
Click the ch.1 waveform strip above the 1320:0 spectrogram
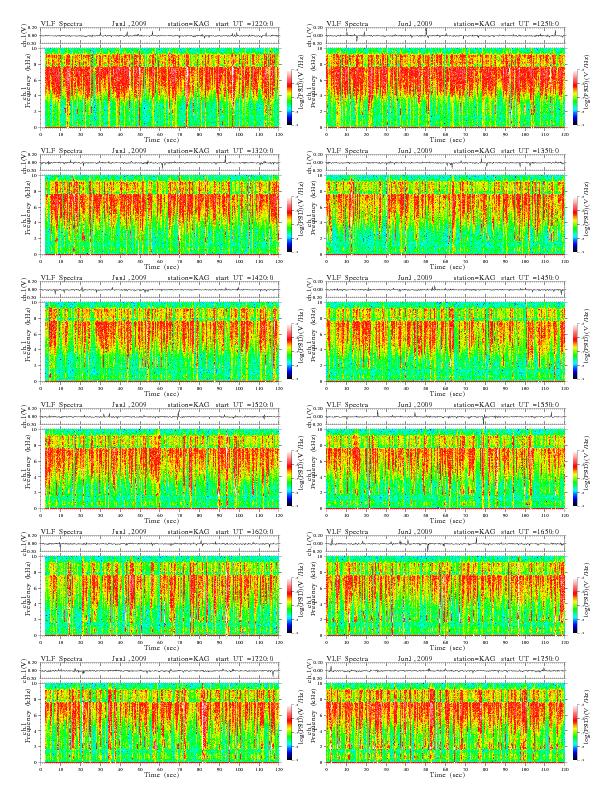pos(160,162)
